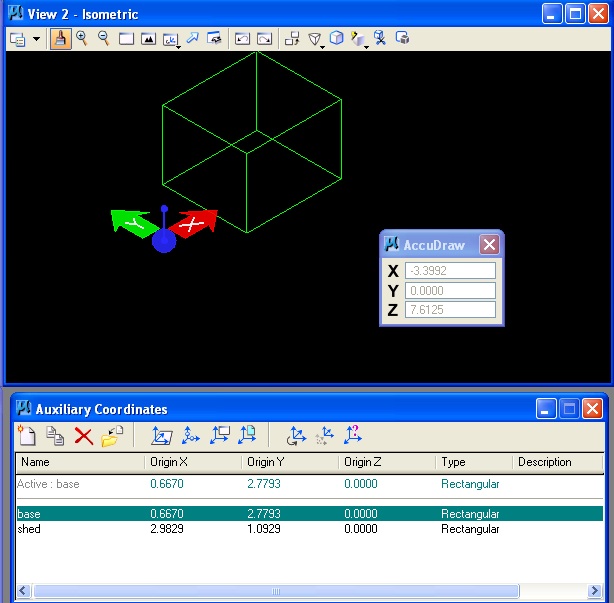
Task: Select Define ACS Aligned with Reference
Action: pos(247,435)
